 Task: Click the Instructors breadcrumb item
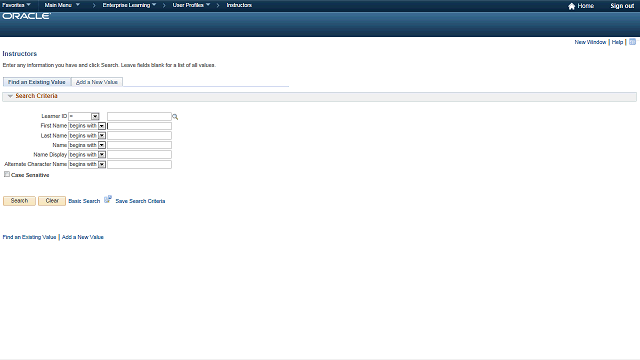[239, 5]
